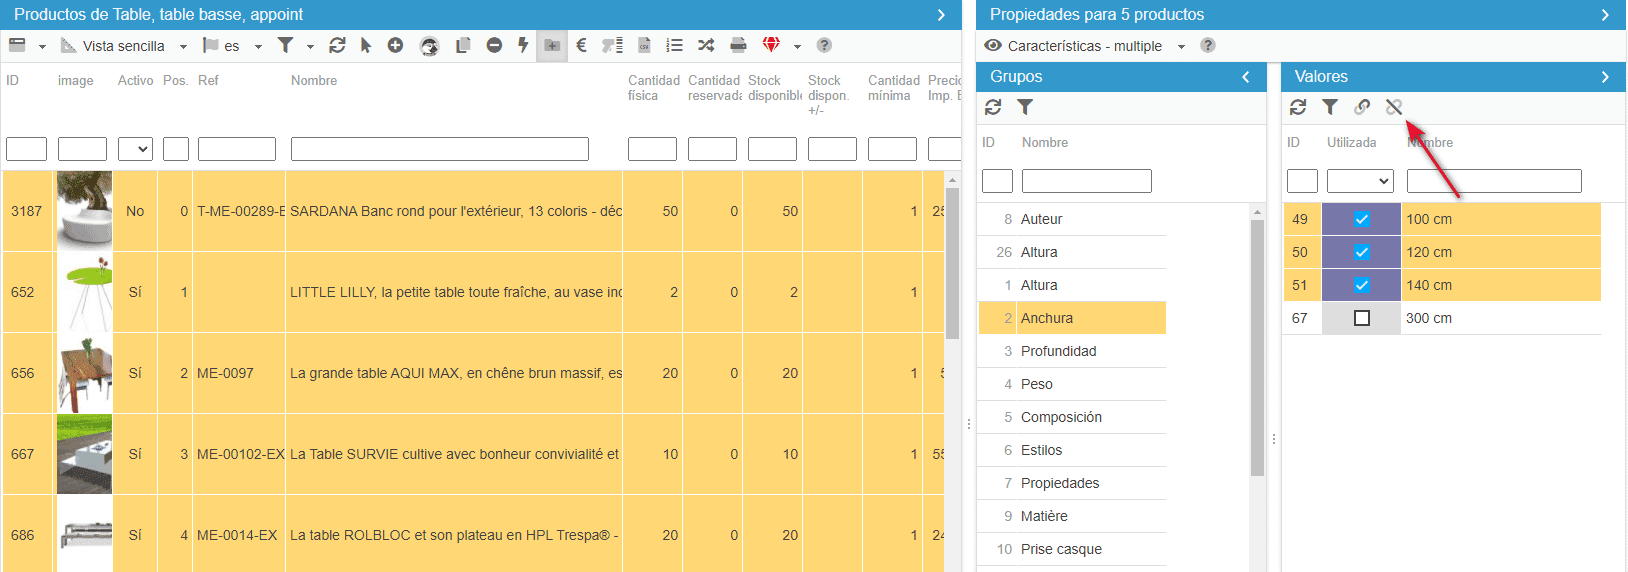
Task: Click the lightning bolt quick action icon
Action: [523, 45]
